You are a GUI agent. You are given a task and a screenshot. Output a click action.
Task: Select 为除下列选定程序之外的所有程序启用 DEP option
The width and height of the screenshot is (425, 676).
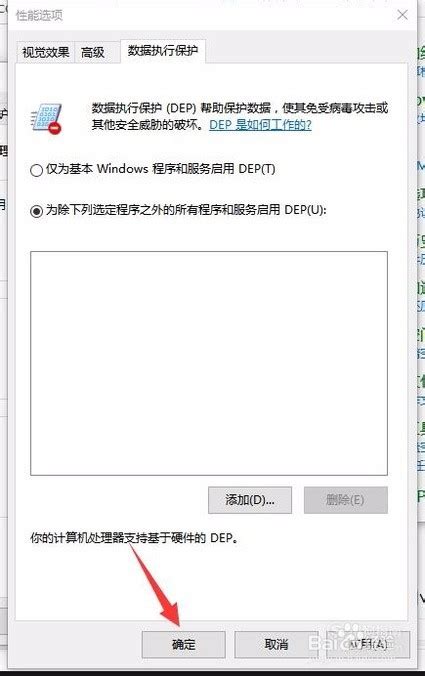tap(36, 211)
